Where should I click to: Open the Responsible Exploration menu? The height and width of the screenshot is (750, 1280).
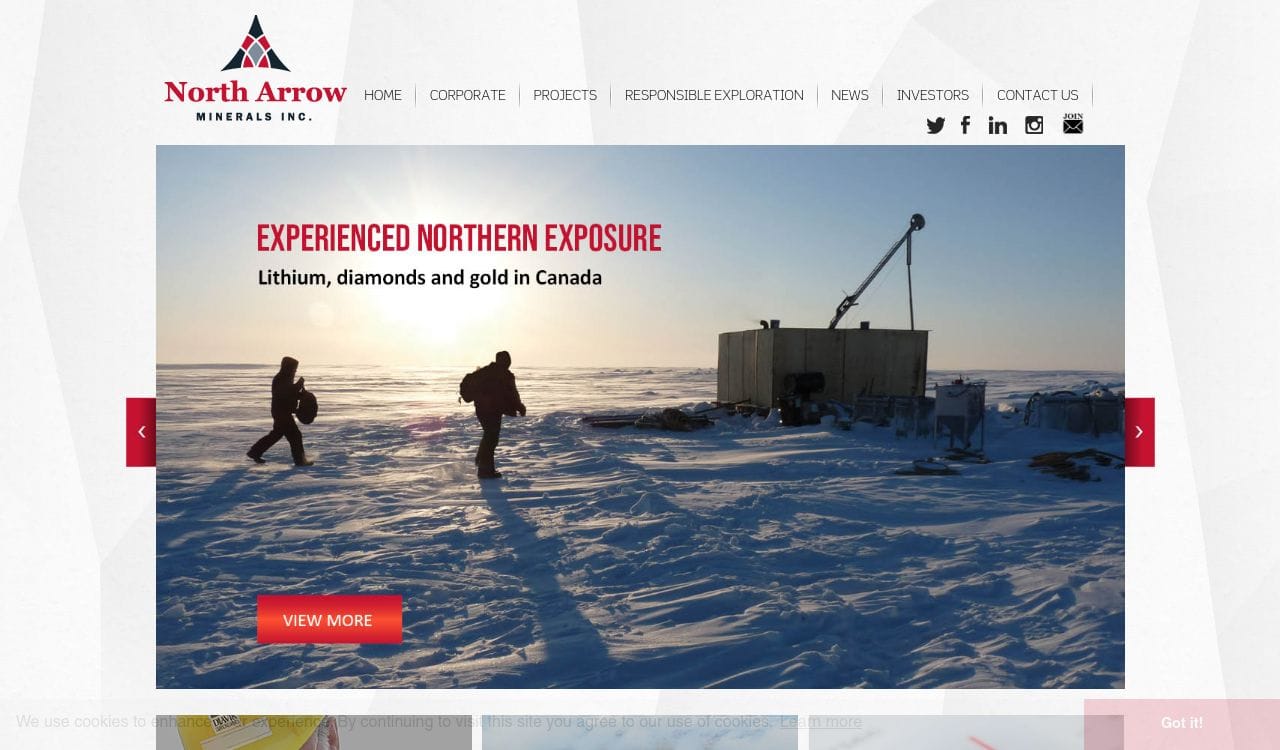click(x=714, y=95)
